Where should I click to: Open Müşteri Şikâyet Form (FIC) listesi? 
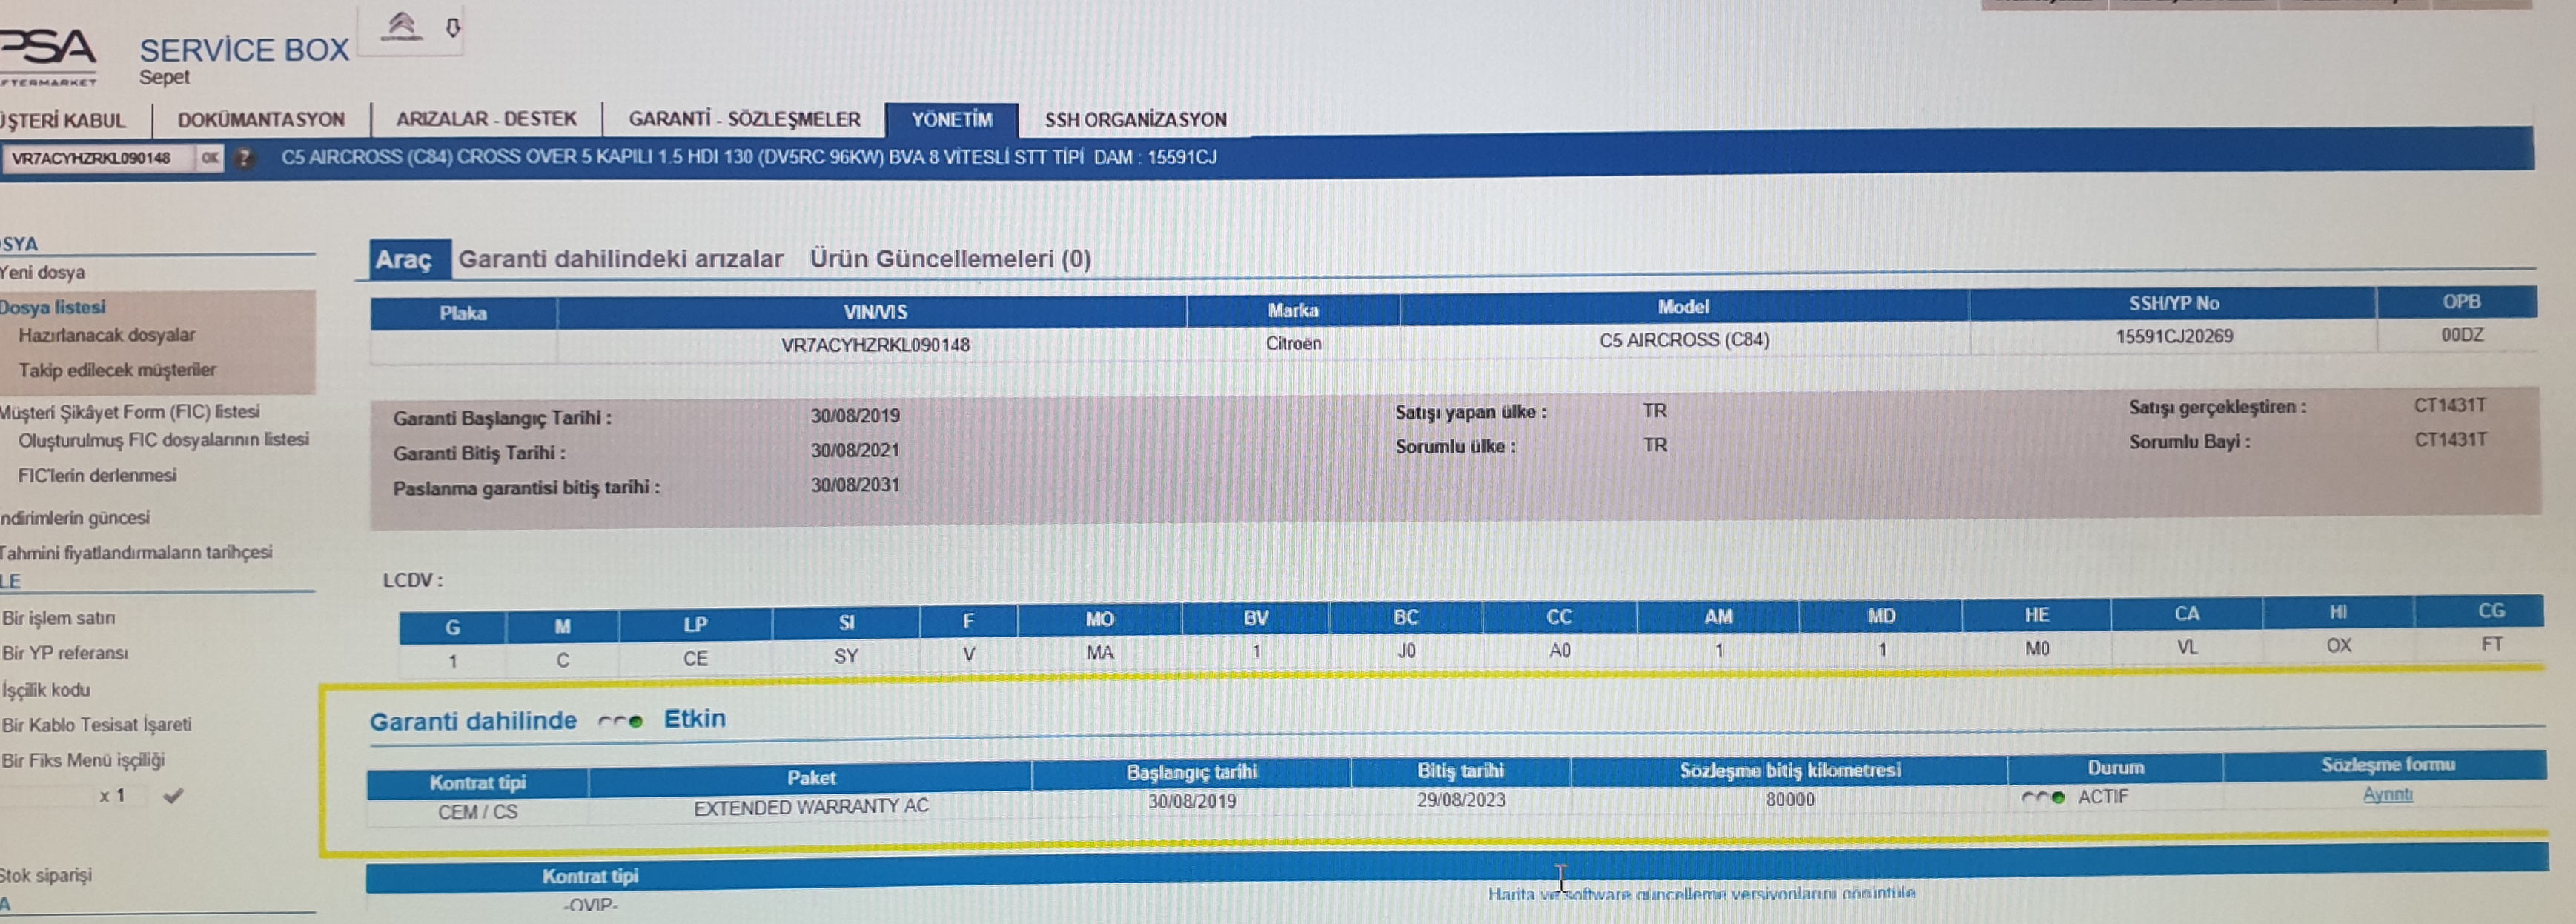[130, 412]
